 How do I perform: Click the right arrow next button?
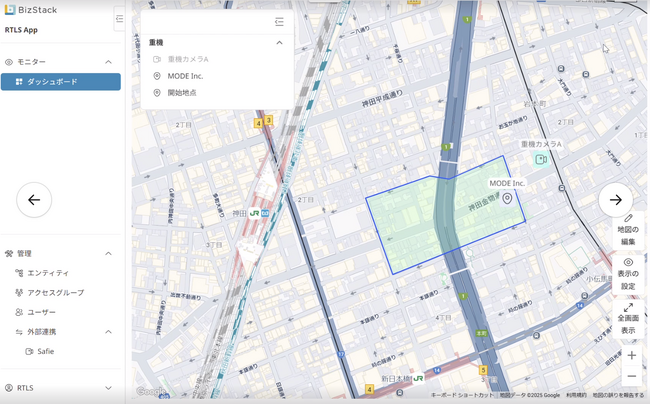(x=616, y=200)
